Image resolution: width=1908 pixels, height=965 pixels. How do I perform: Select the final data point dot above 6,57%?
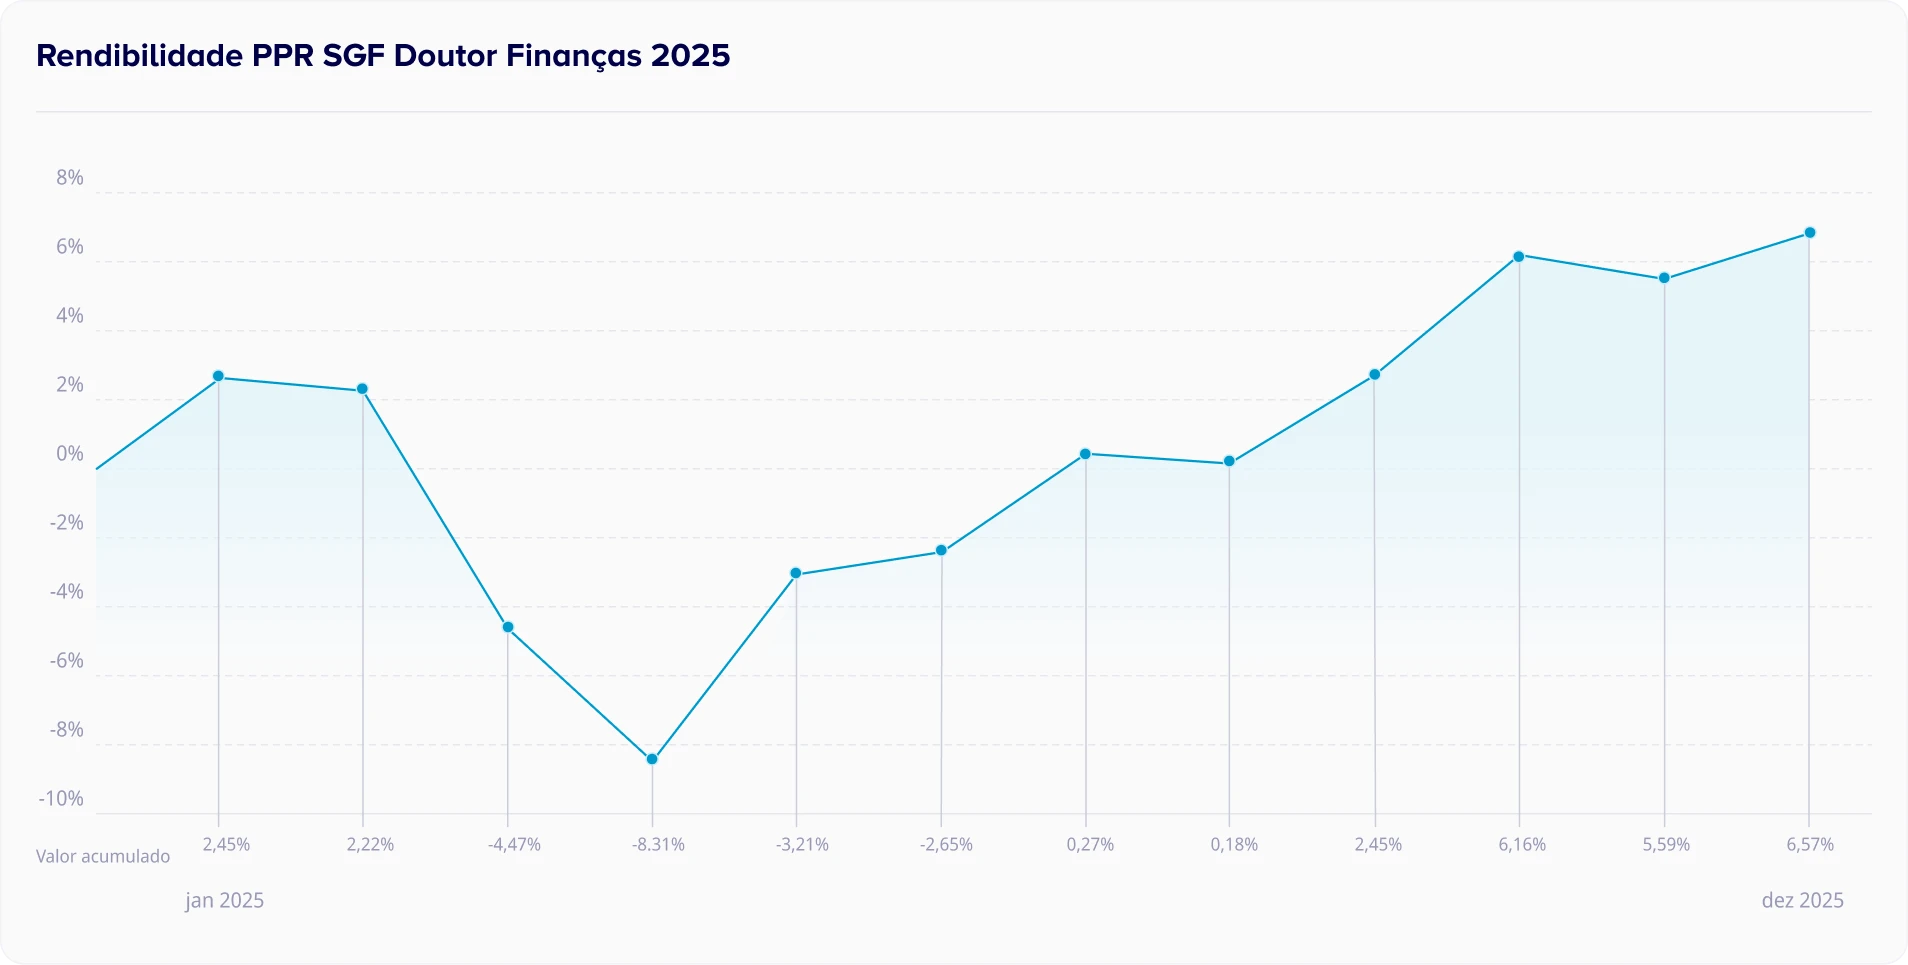(1809, 233)
